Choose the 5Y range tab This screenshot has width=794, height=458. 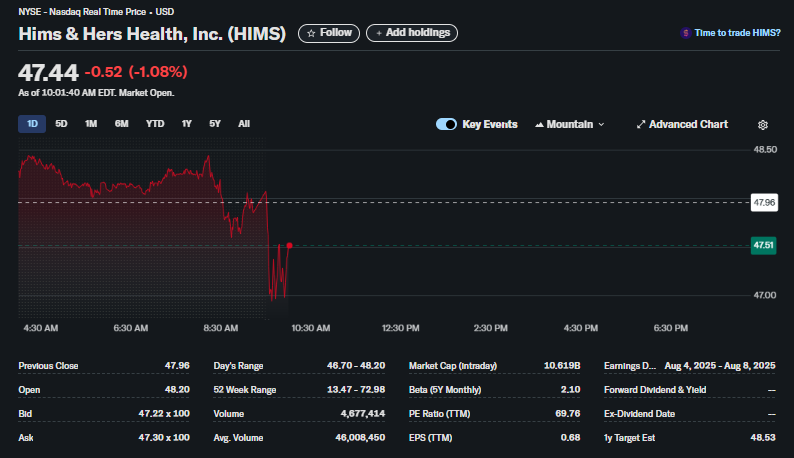[215, 124]
